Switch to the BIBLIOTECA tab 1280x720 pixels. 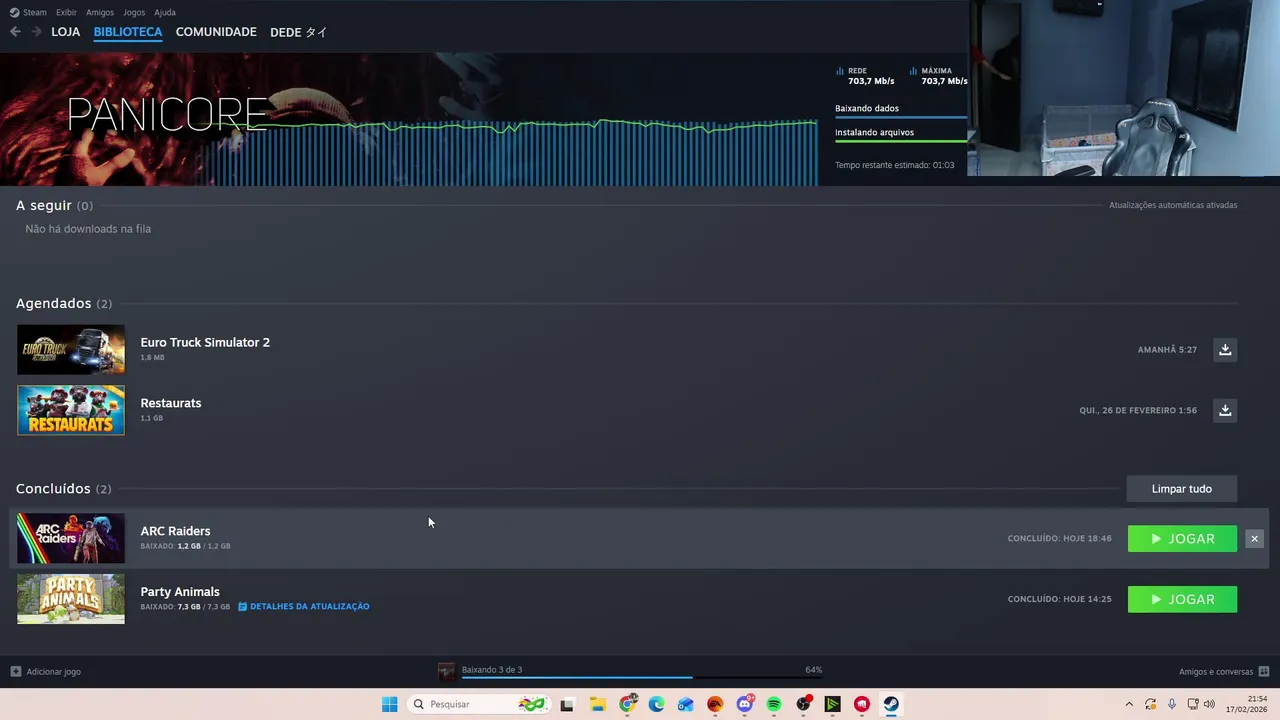click(128, 32)
